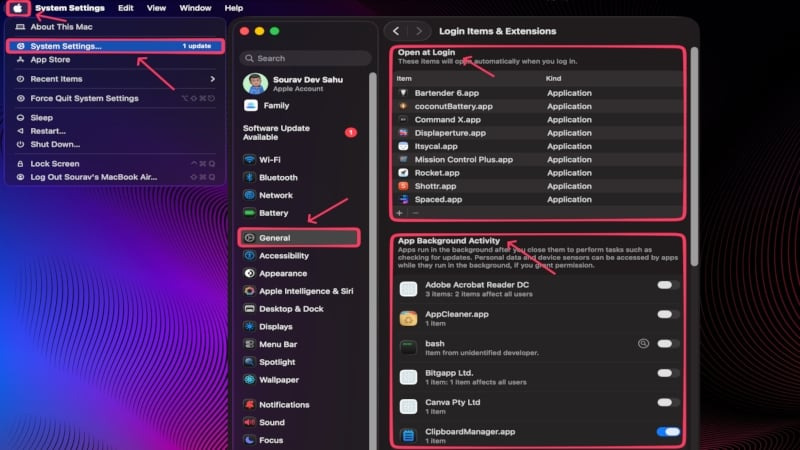Go forward with the right chevron

click(418, 31)
